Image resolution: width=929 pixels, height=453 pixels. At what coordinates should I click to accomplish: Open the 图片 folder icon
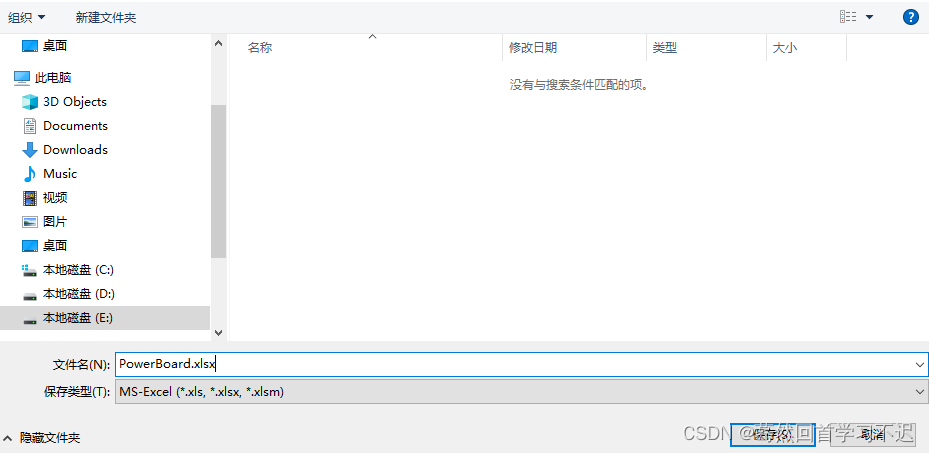(x=30, y=222)
